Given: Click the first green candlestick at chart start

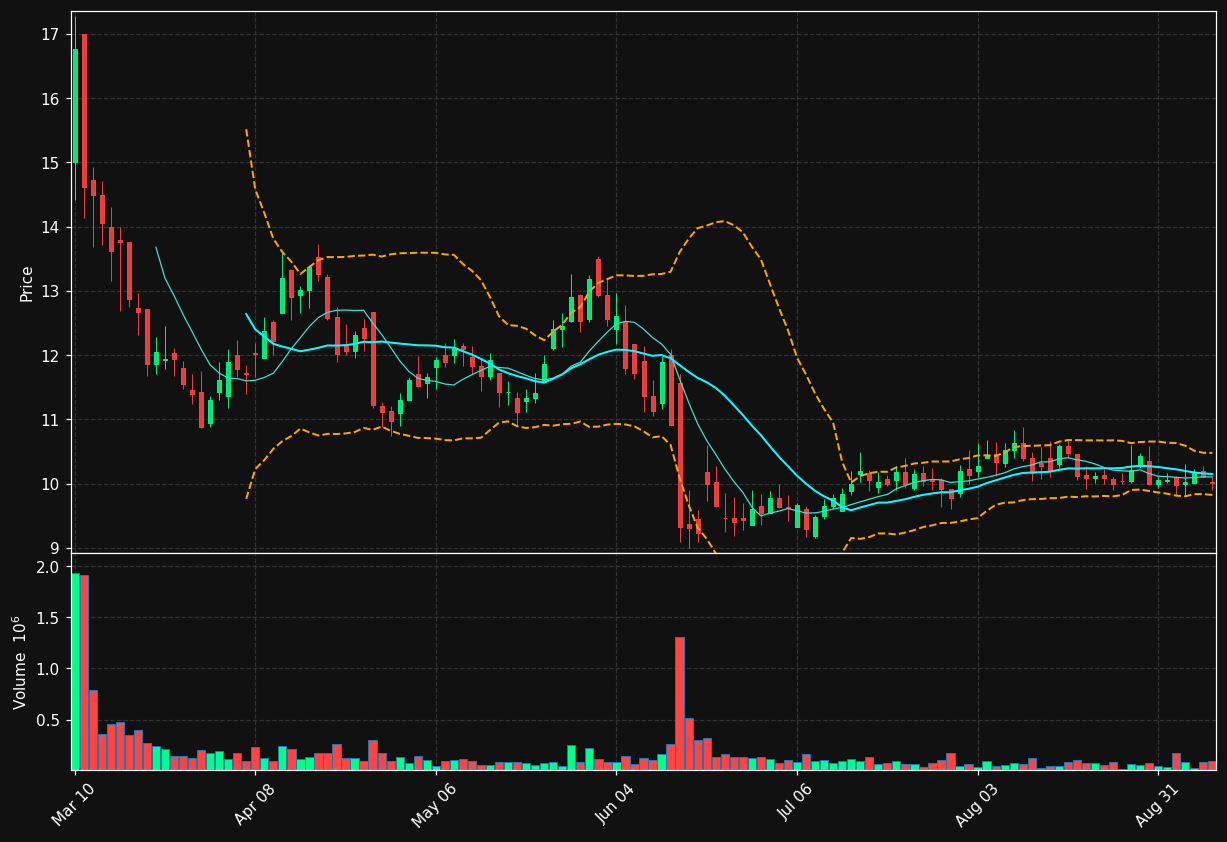Looking at the screenshot, I should (x=75, y=105).
